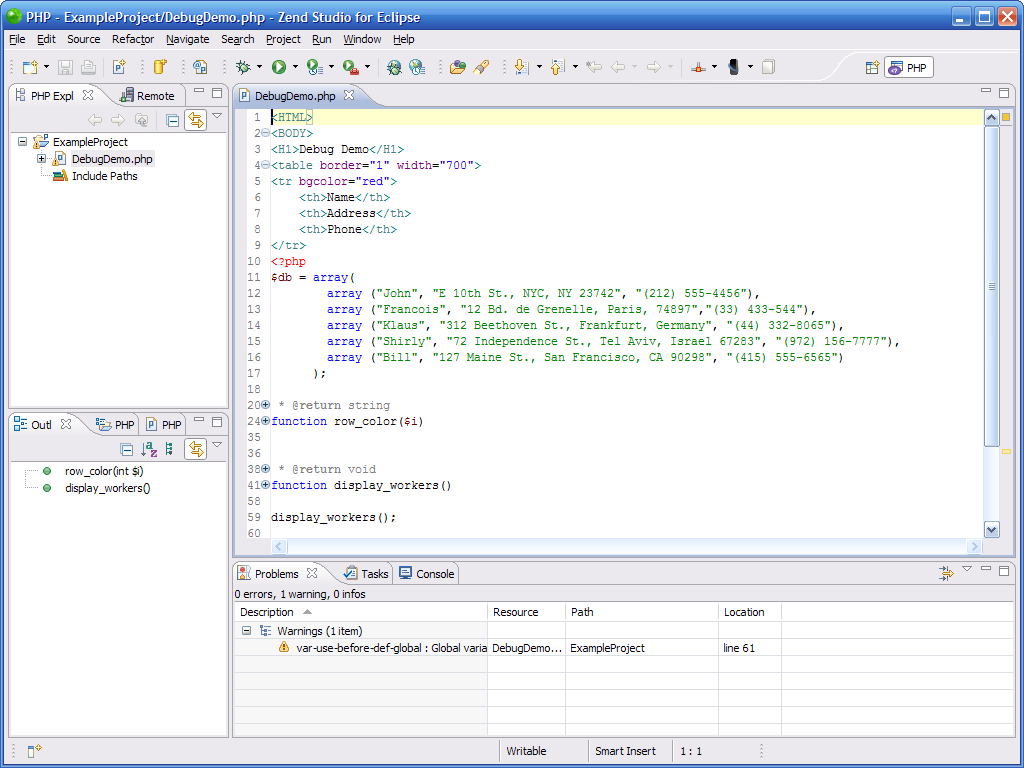The height and width of the screenshot is (768, 1024).
Task: Minimize the Problems view panel
Action: click(x=986, y=569)
